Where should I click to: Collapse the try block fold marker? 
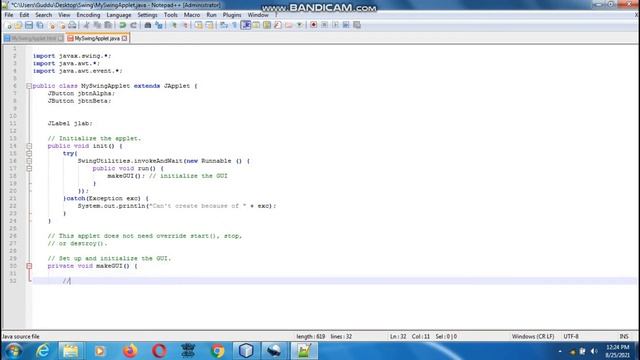point(29,153)
